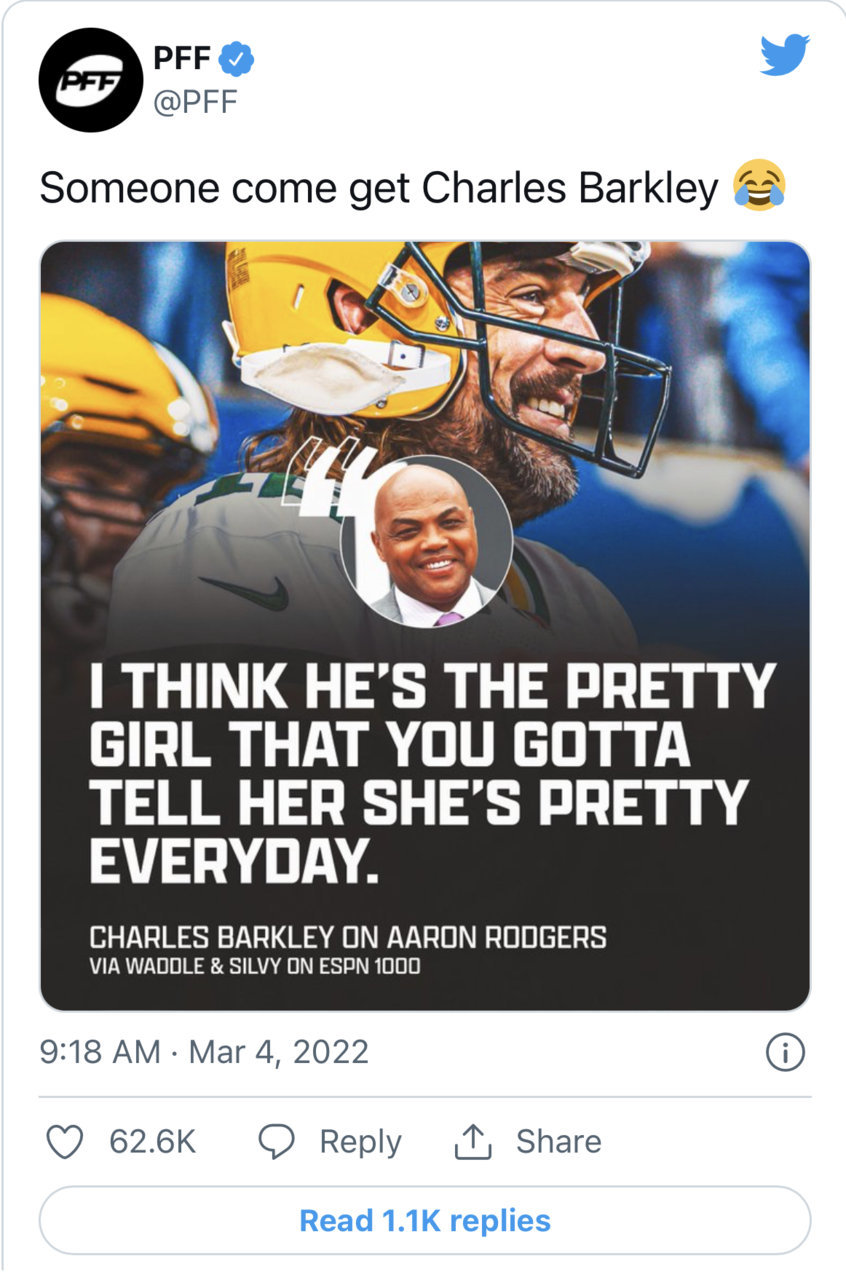Click the 'I THINK HE'S THE PRETTY GIRL' quote
Viewport: 846px width, 1280px height.
coord(433,773)
